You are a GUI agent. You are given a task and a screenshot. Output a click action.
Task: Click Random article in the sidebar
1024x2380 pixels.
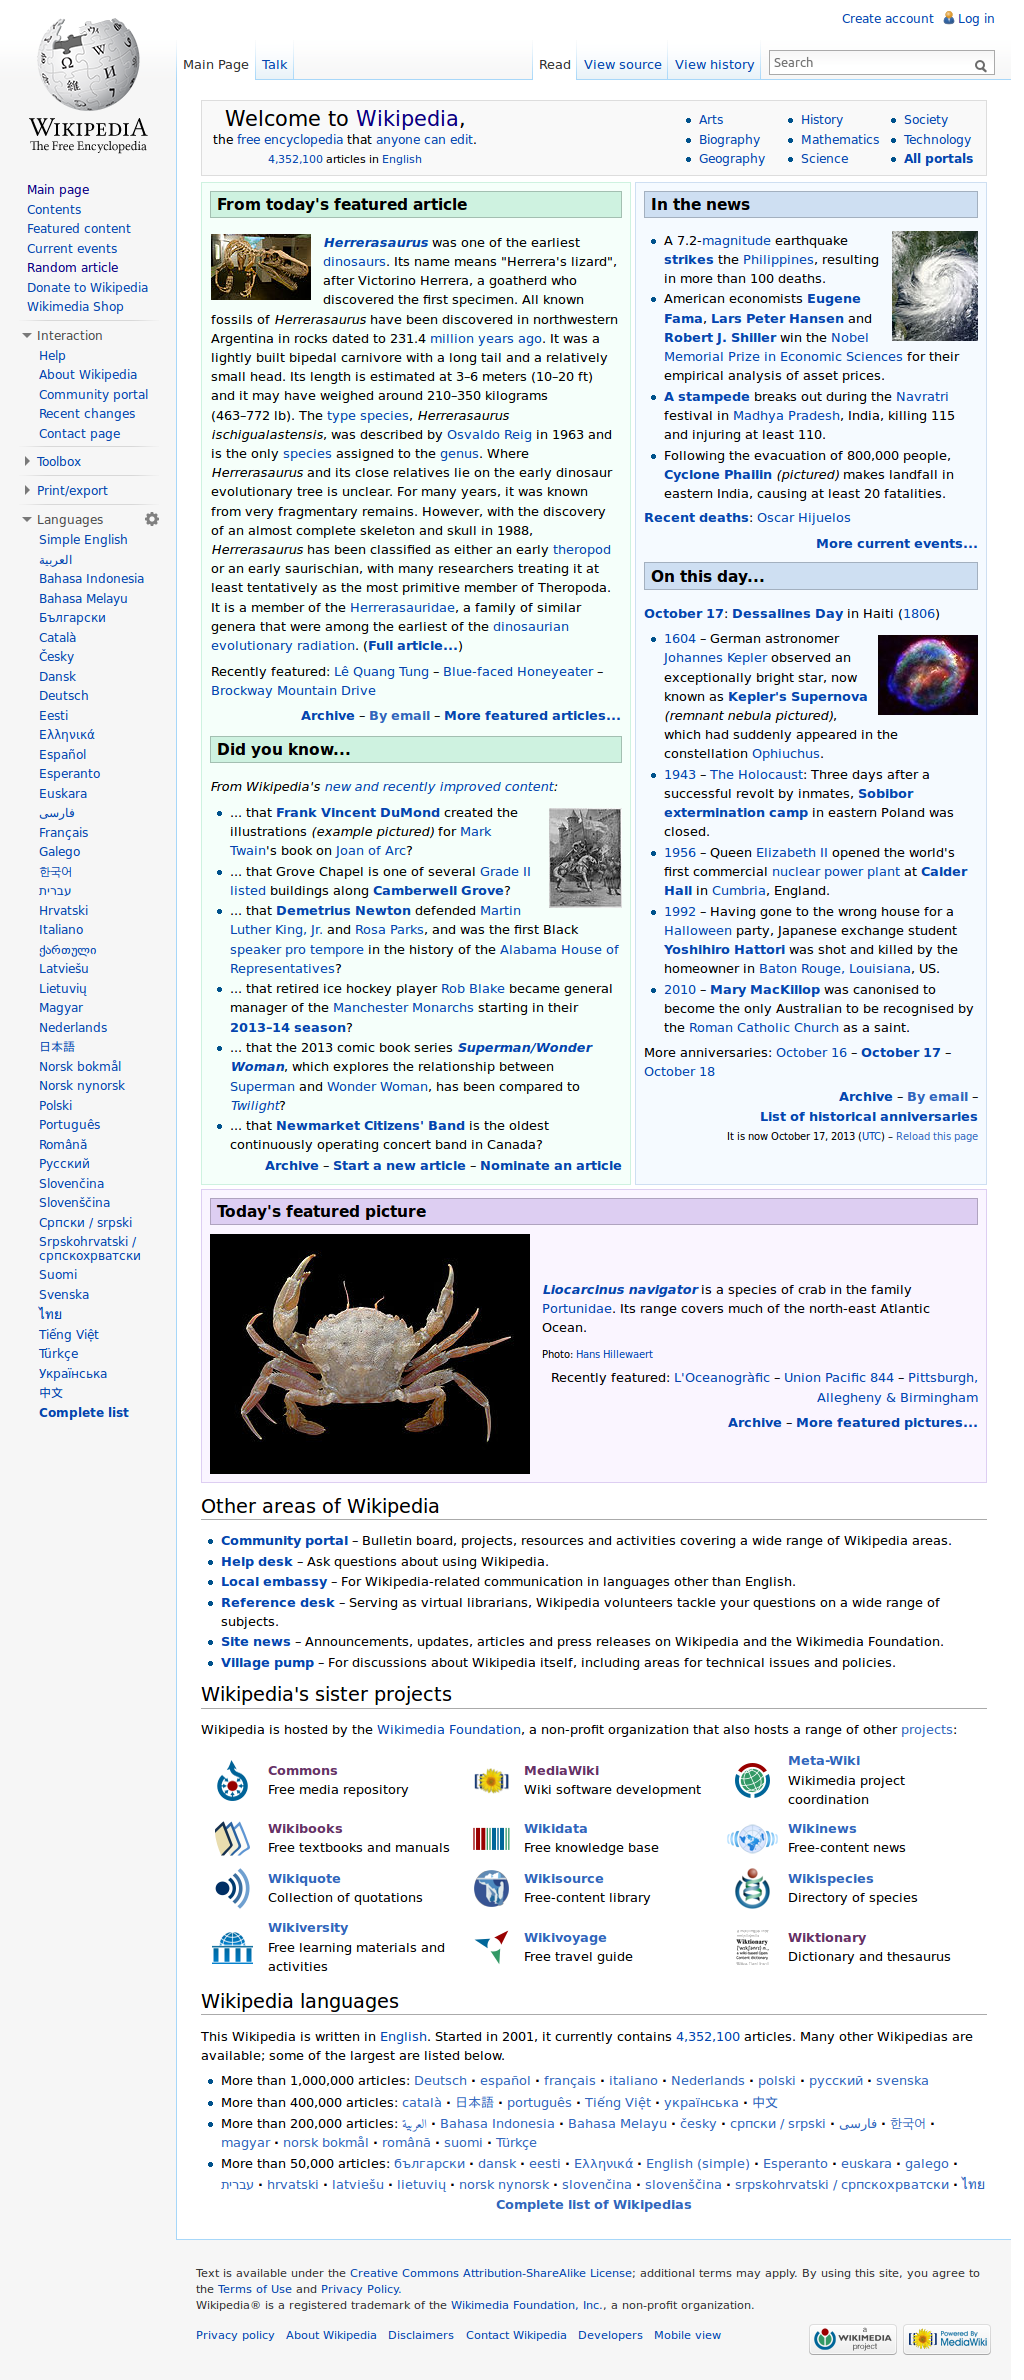[x=73, y=268]
